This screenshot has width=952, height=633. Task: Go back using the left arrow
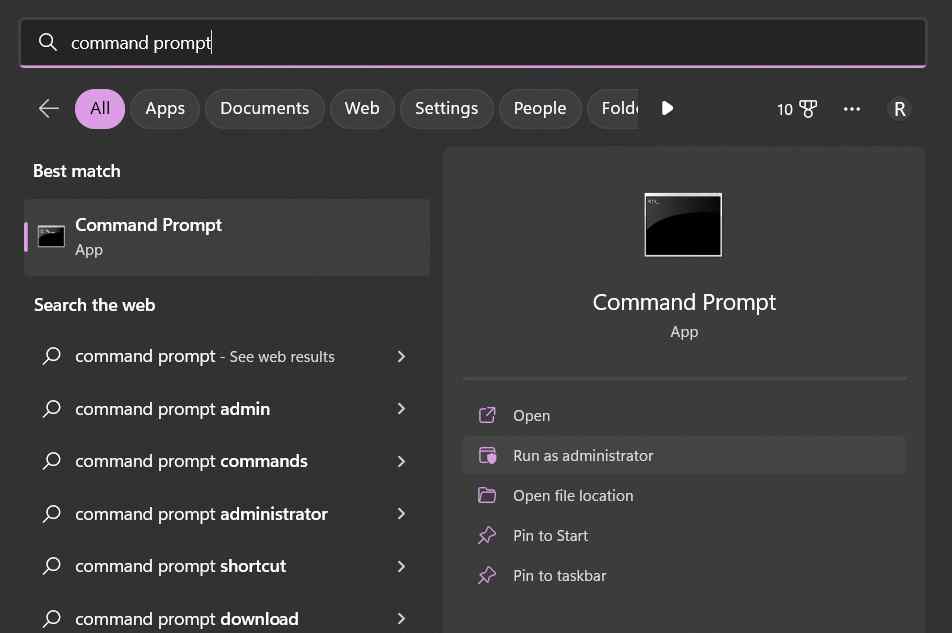tap(49, 109)
